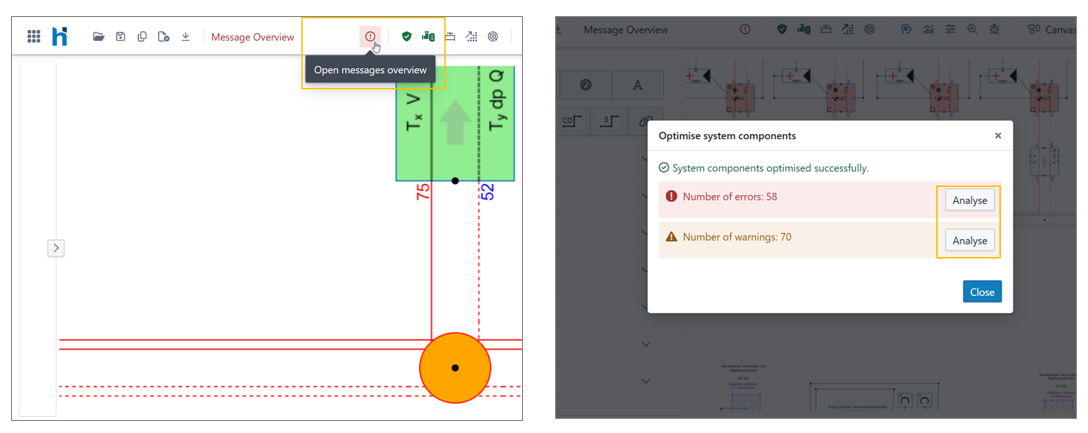
Task: Analyse the 58 errors
Action: pyautogui.click(x=969, y=200)
